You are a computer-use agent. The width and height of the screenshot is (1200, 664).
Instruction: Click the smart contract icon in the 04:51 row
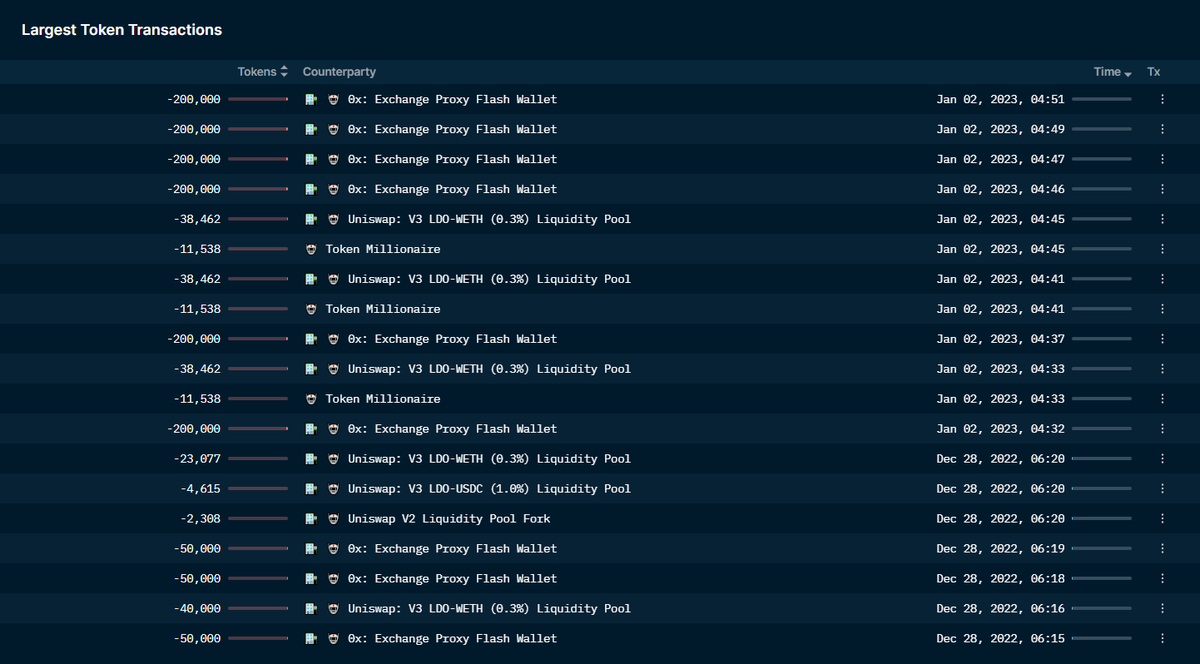[312, 99]
